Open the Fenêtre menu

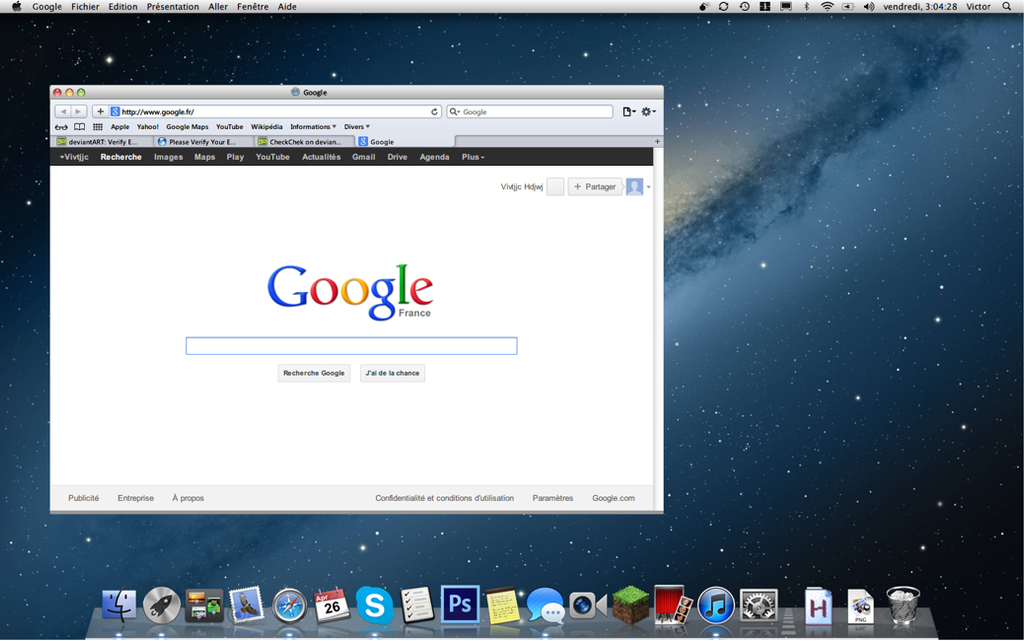click(253, 7)
